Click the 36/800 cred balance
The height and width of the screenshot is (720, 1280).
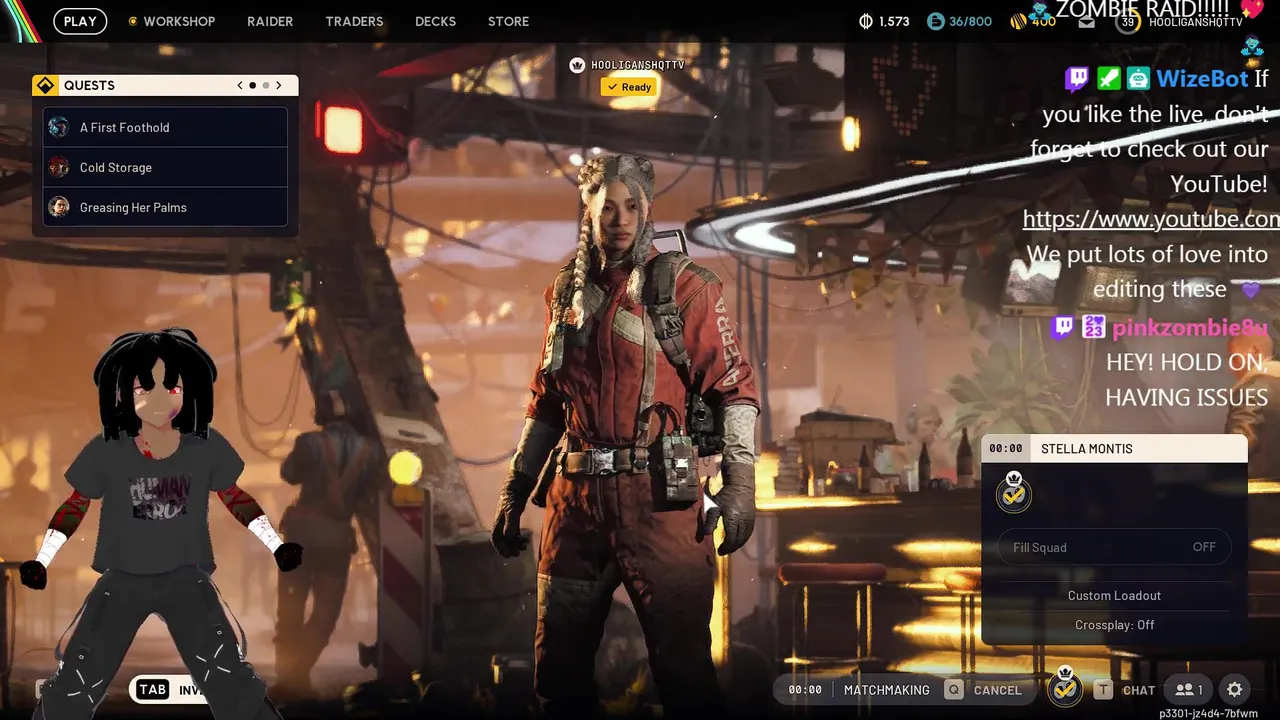(969, 21)
